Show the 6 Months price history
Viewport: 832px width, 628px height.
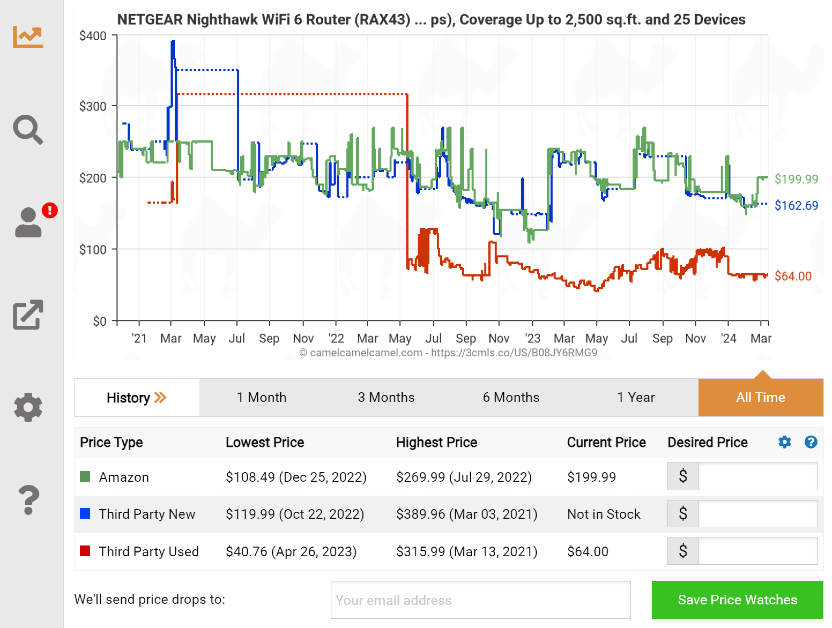[511, 397]
